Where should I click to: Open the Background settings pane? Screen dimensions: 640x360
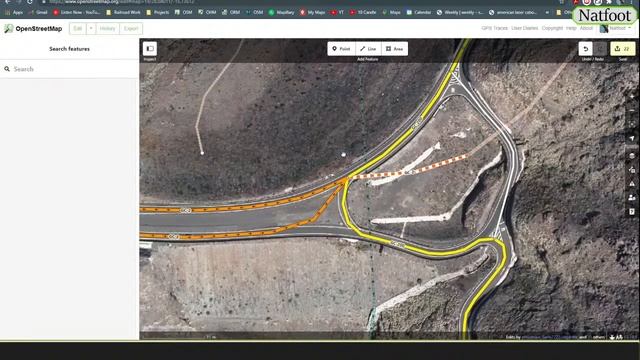pyautogui.click(x=632, y=156)
